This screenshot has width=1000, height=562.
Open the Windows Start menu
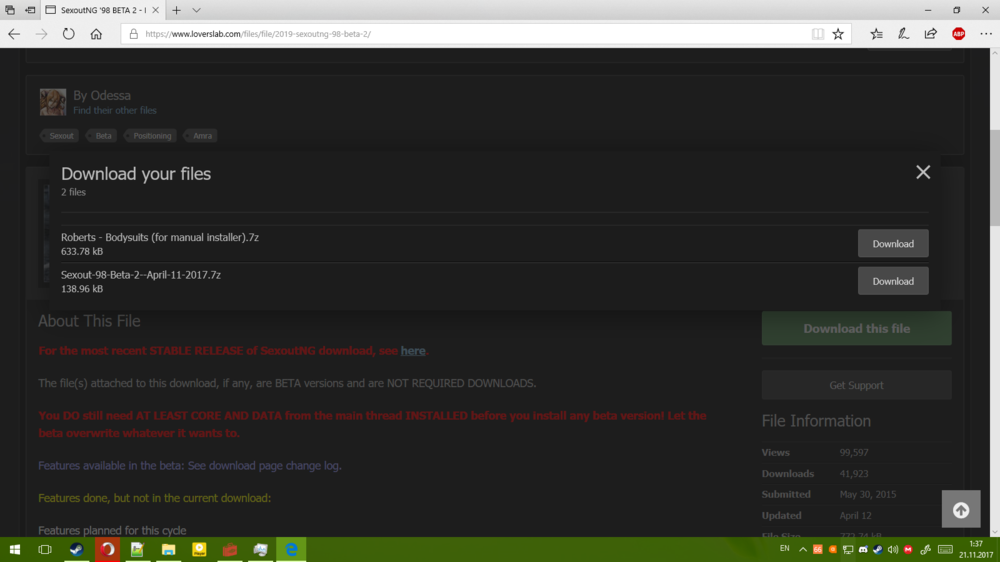[15, 549]
